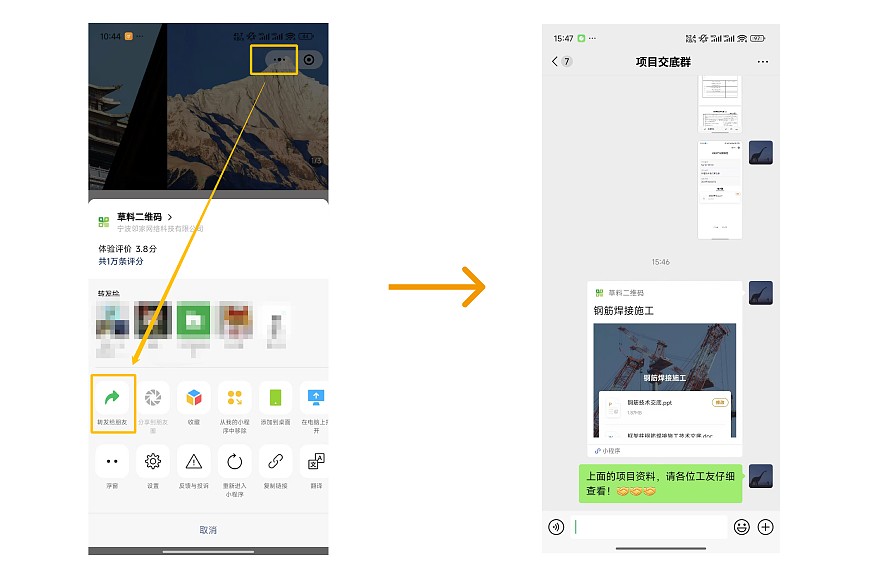877x578 pixels.
Task: Open the three-dot menu on the mini program capsule
Action: [279, 59]
